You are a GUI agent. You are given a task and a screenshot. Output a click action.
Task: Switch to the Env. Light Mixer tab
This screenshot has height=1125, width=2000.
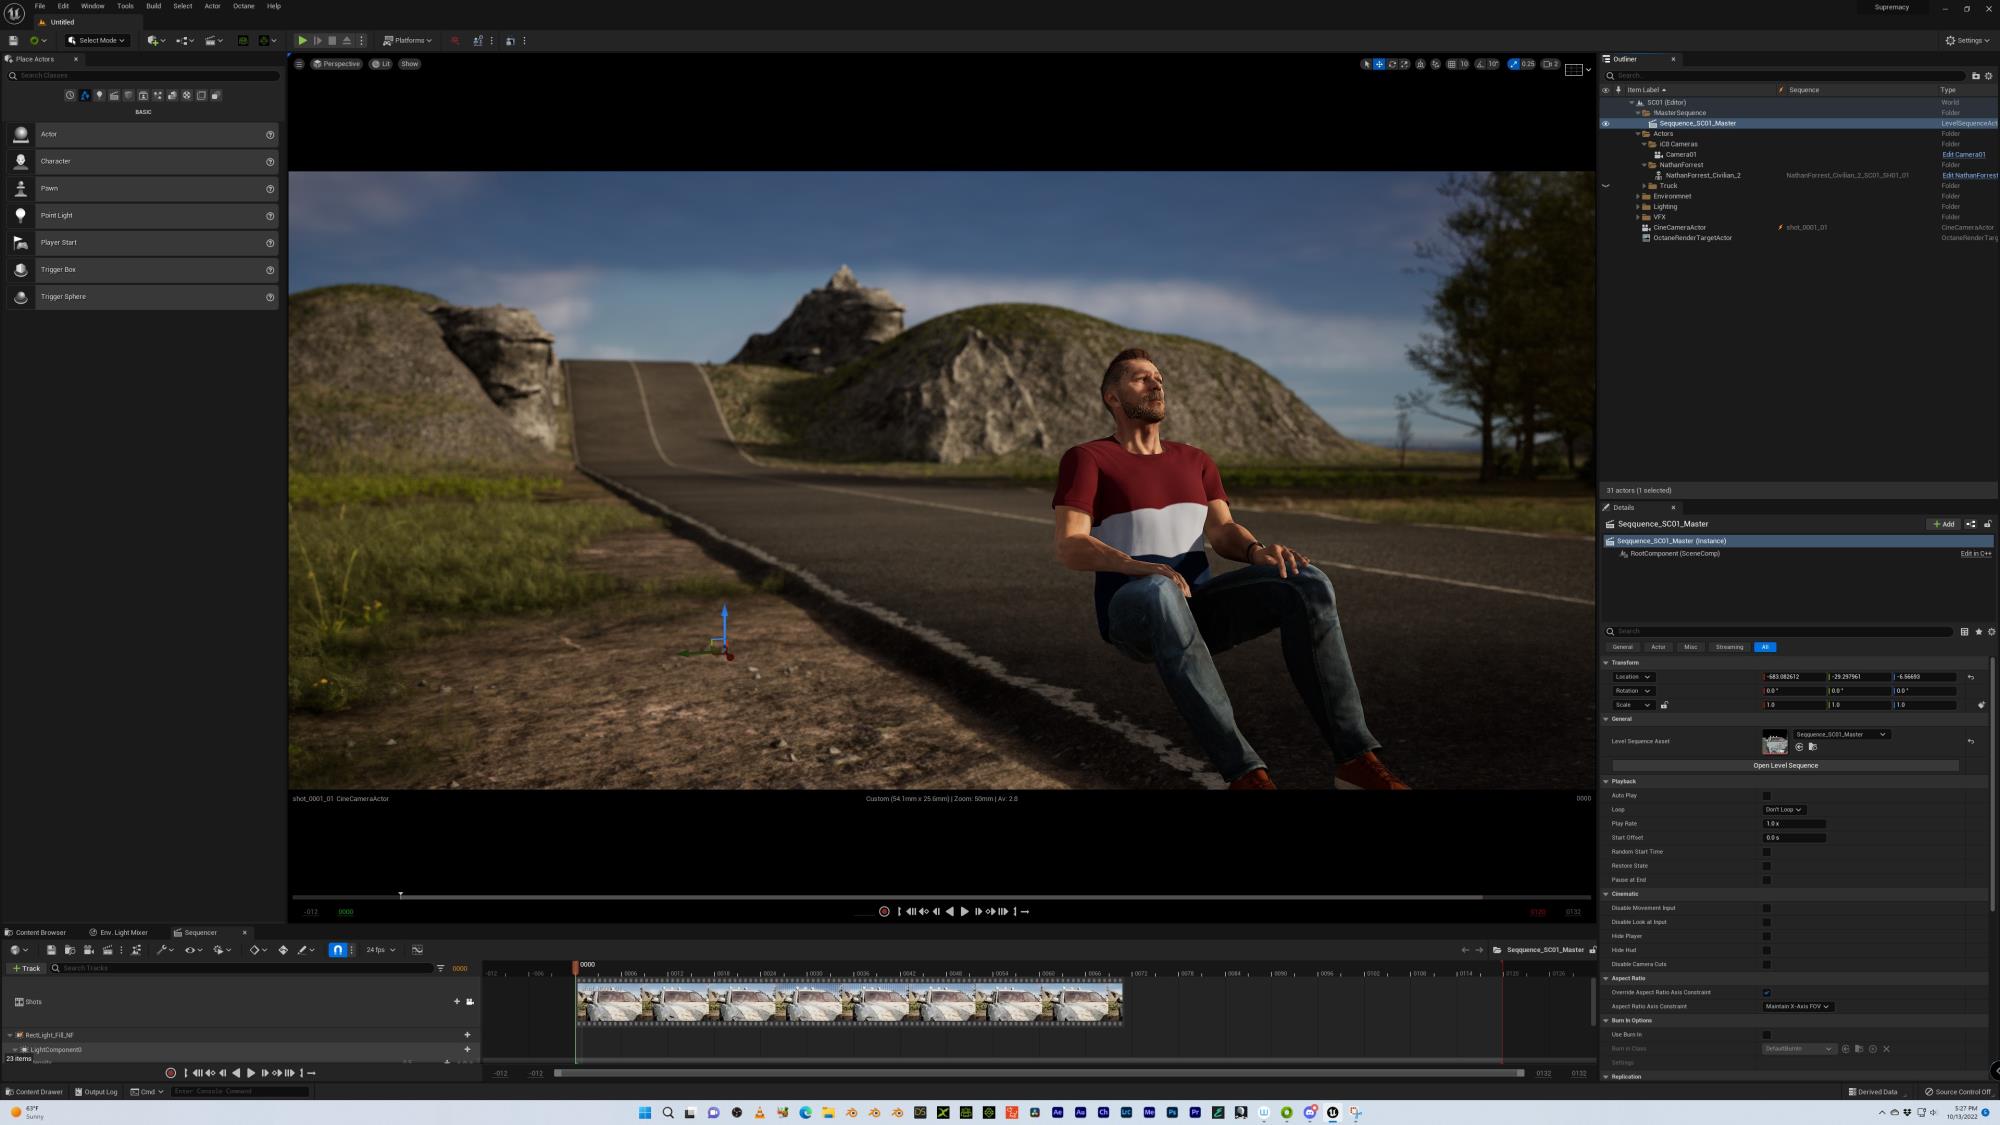pos(118,933)
